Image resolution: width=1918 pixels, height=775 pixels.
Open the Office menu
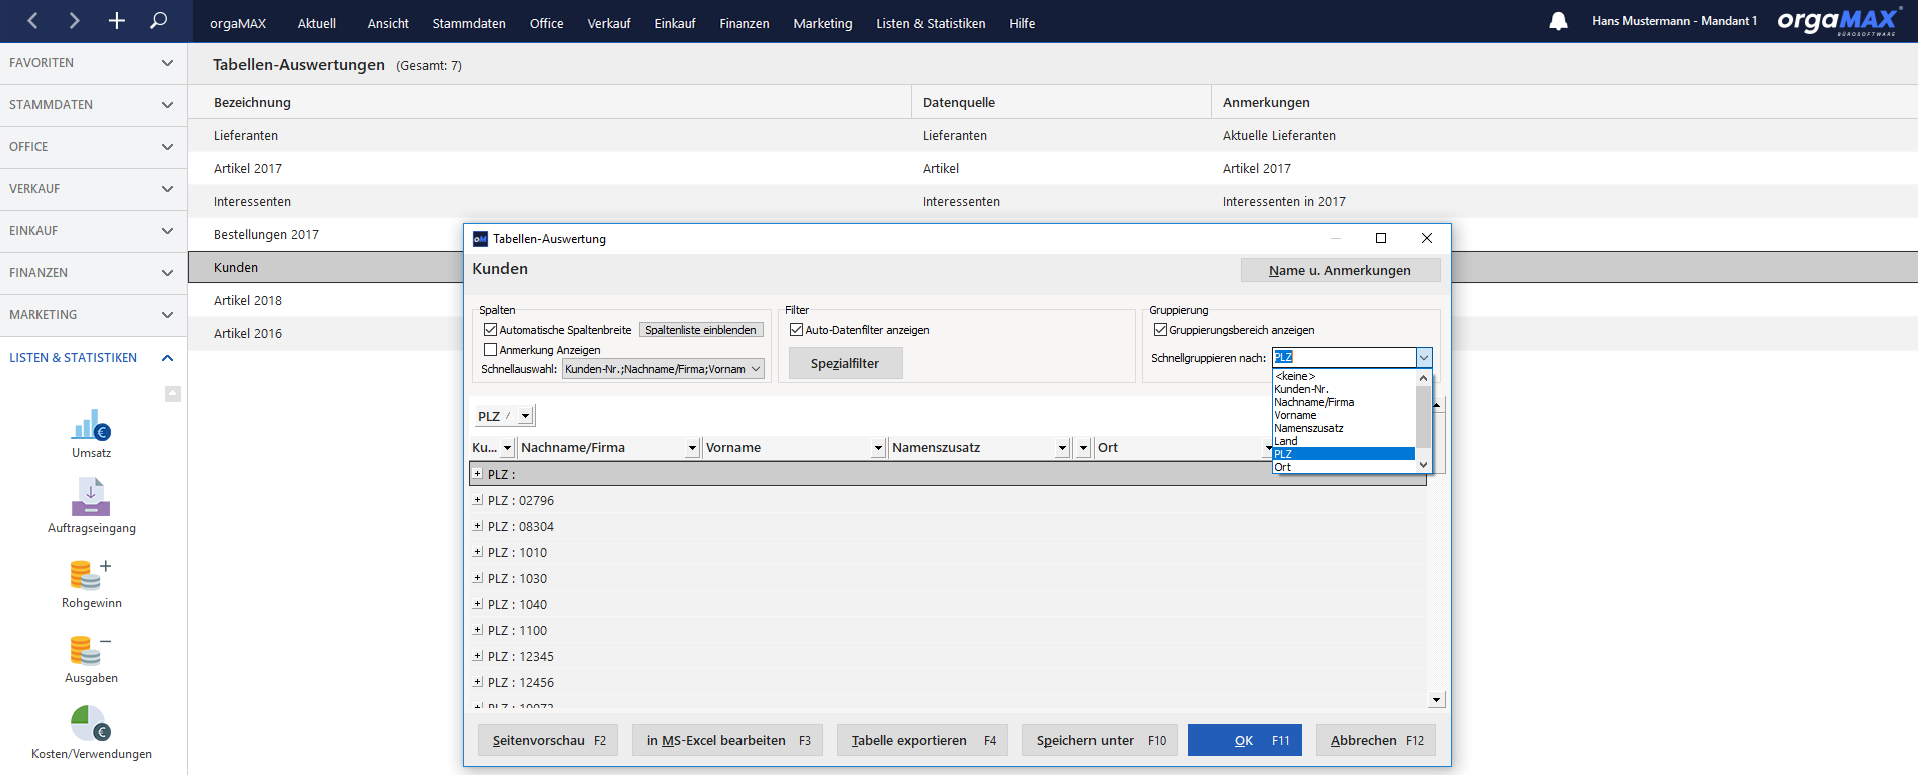pos(546,23)
